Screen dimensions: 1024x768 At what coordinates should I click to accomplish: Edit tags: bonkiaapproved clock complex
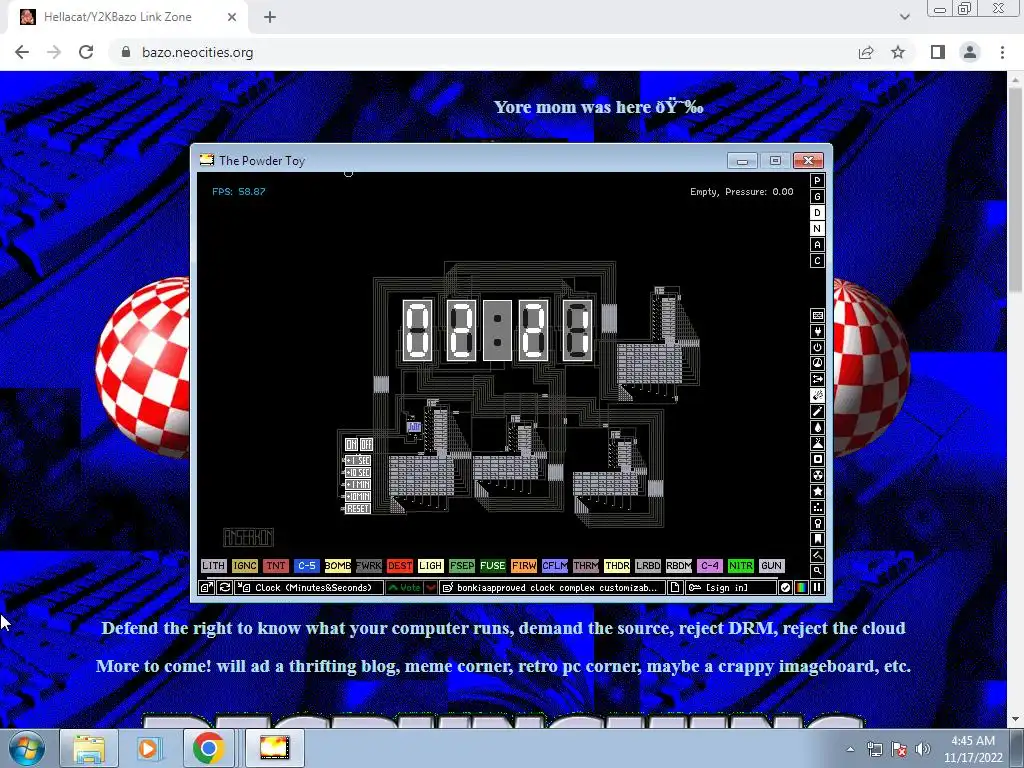552,588
